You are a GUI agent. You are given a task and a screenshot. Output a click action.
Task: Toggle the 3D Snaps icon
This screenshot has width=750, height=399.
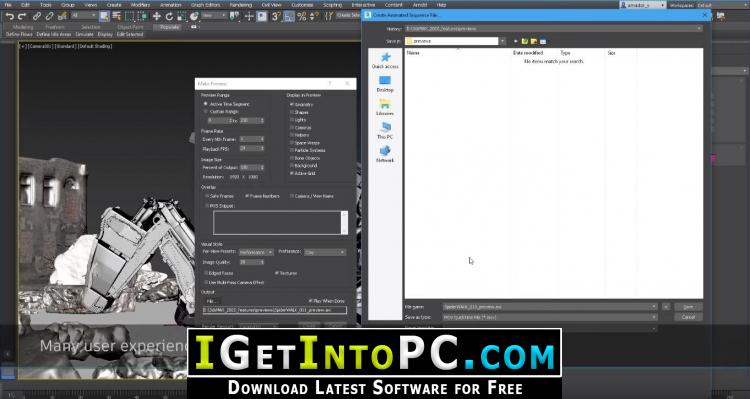point(276,16)
